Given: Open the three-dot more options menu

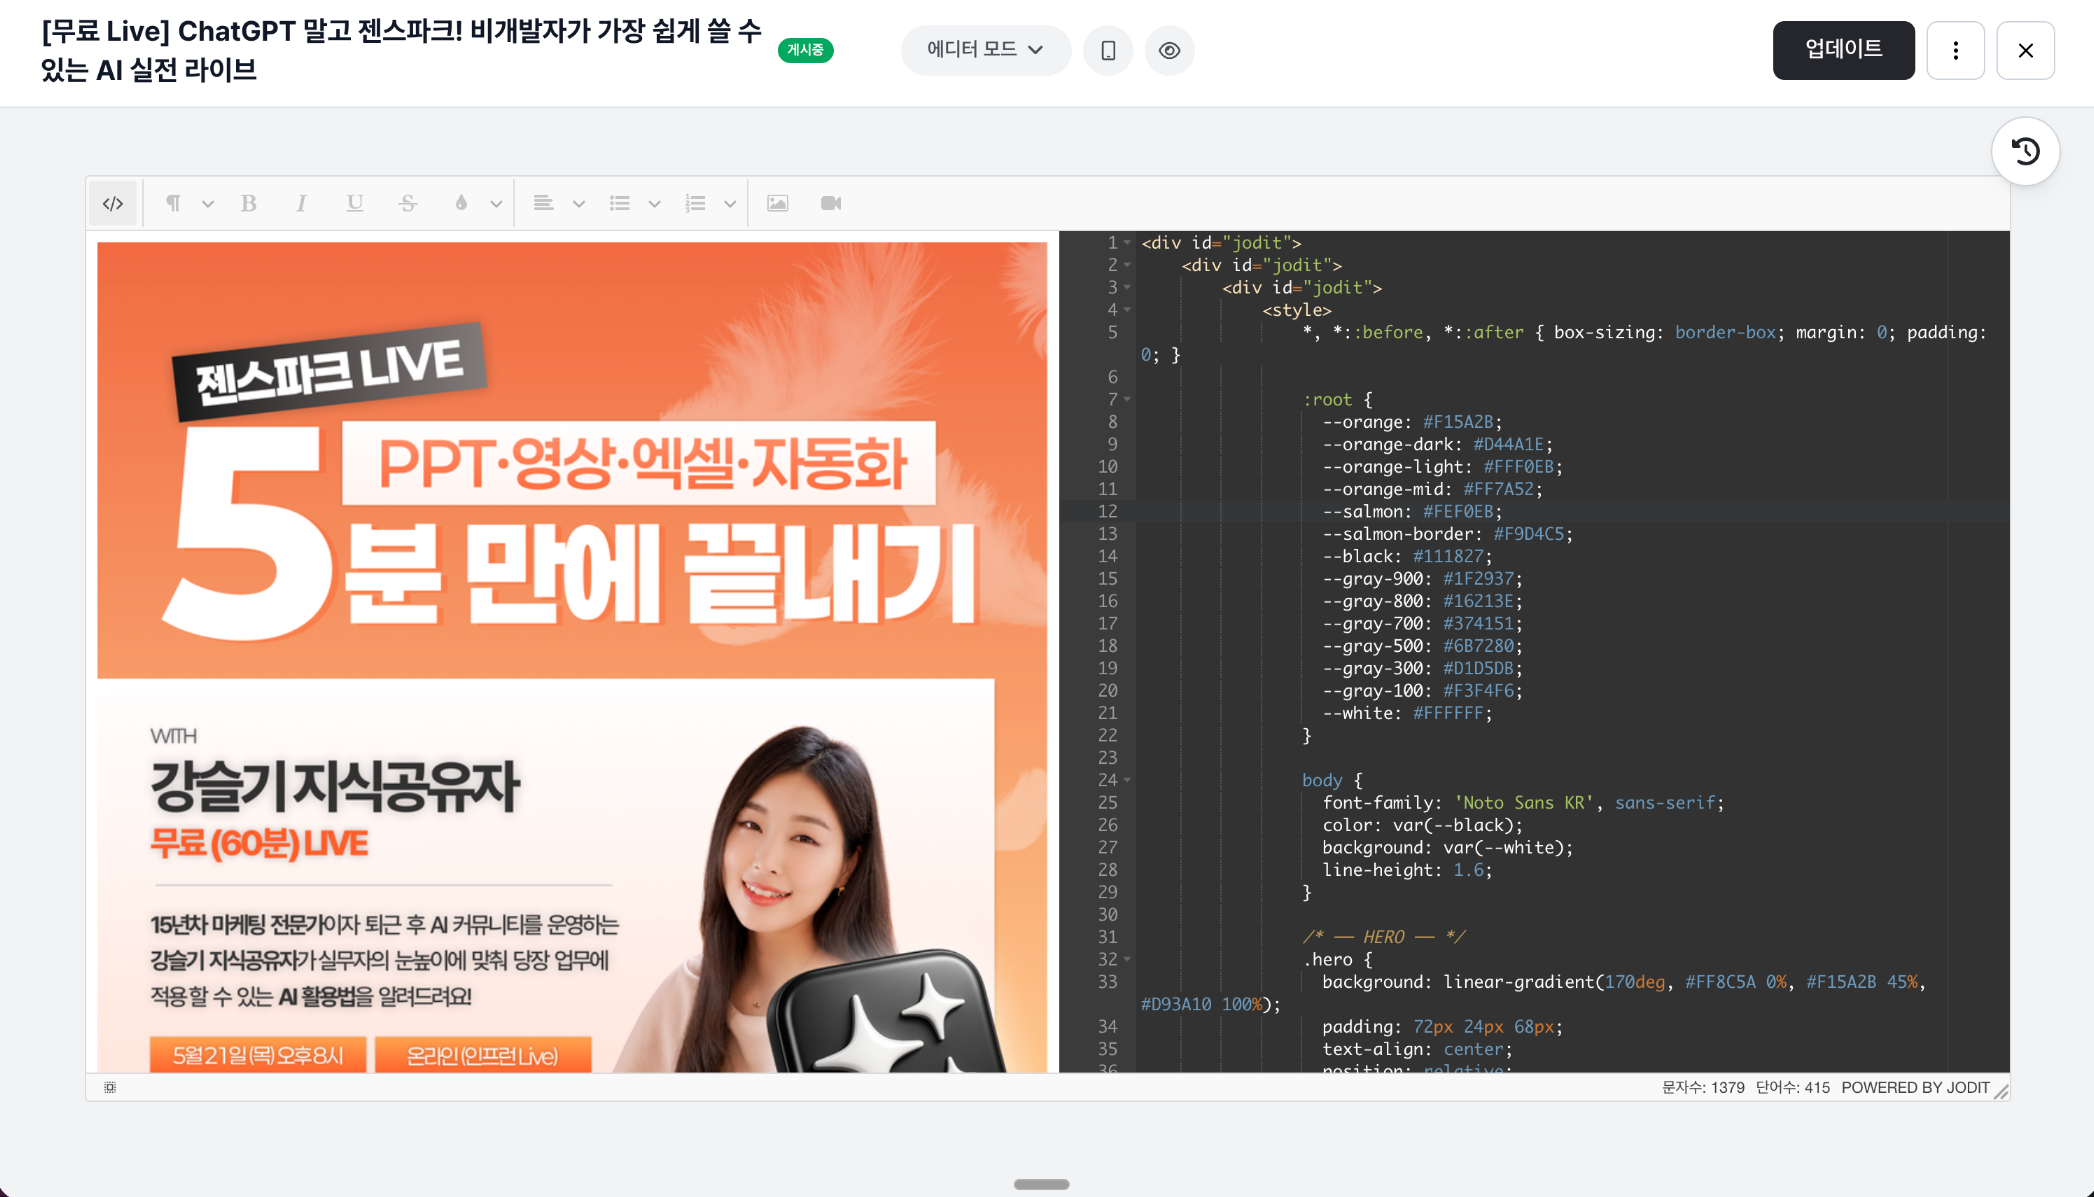Looking at the screenshot, I should [1956, 50].
